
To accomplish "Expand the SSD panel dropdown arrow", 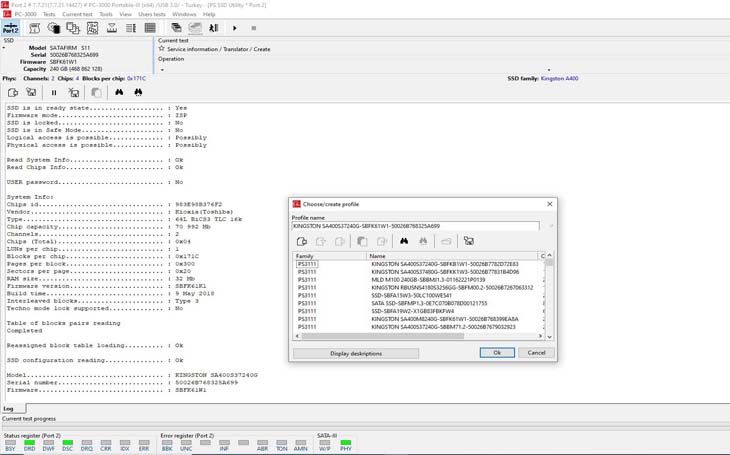I will (x=3, y=48).
